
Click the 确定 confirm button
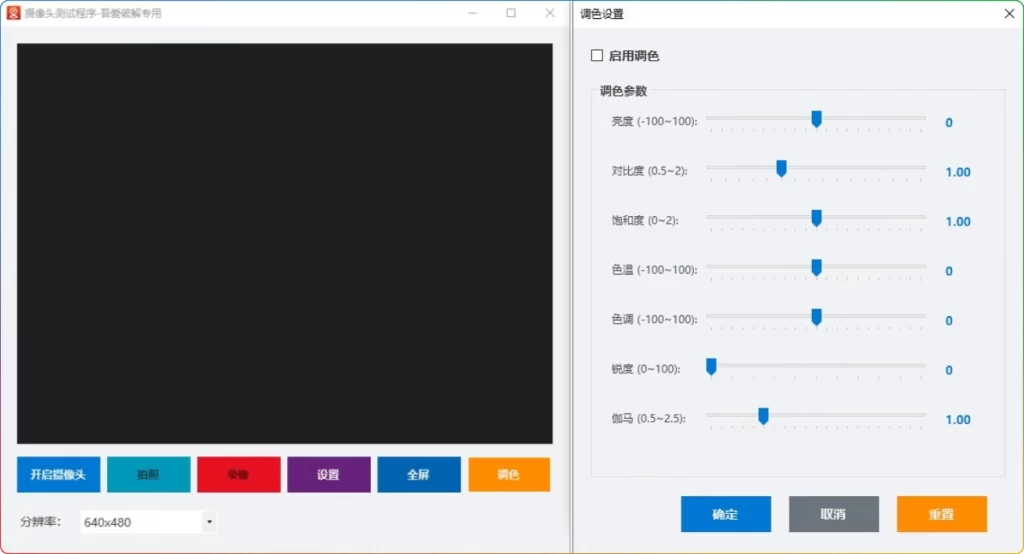726,514
